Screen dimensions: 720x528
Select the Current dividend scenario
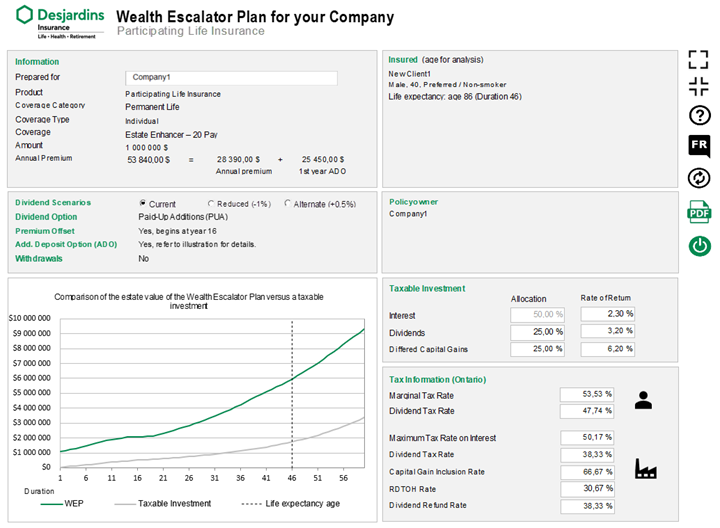tap(143, 203)
